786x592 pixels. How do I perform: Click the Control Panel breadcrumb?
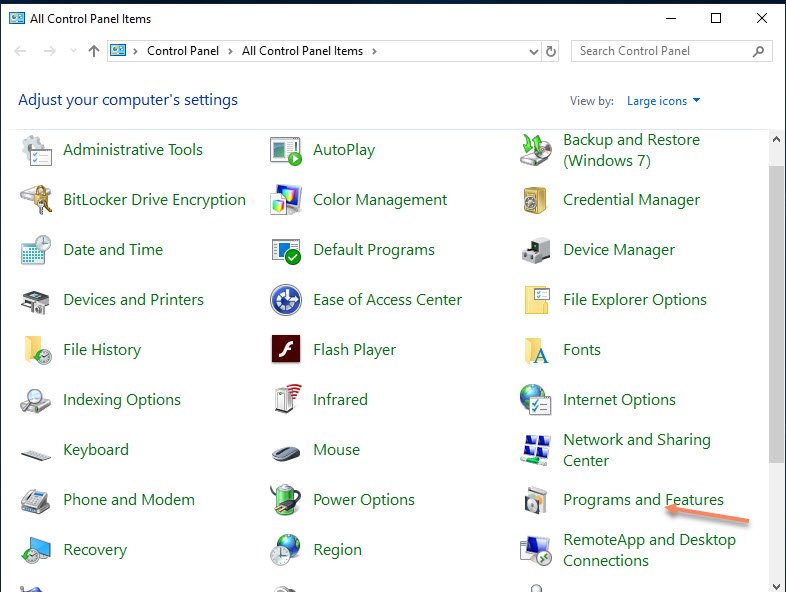[183, 51]
